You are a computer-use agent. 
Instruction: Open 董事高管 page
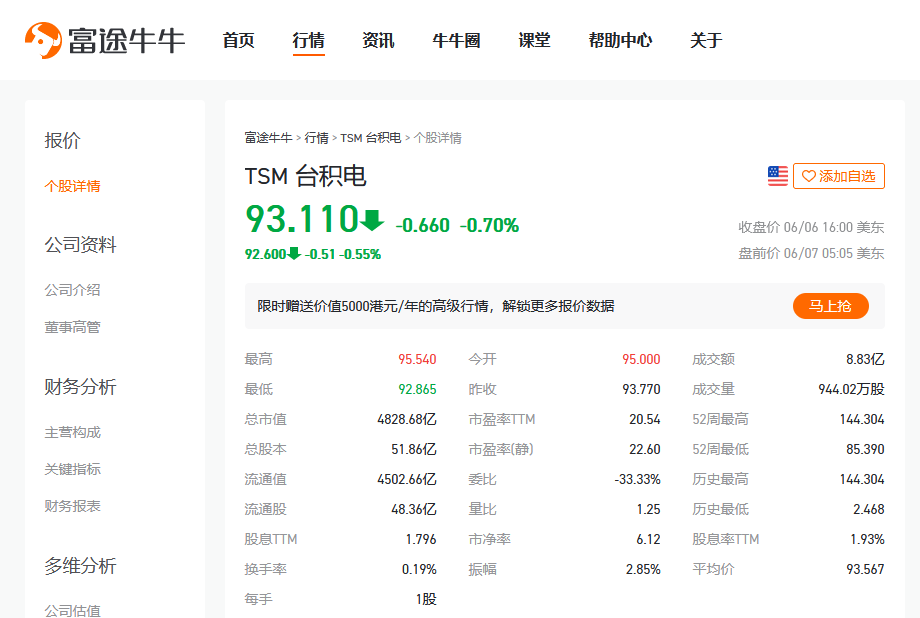point(75,327)
